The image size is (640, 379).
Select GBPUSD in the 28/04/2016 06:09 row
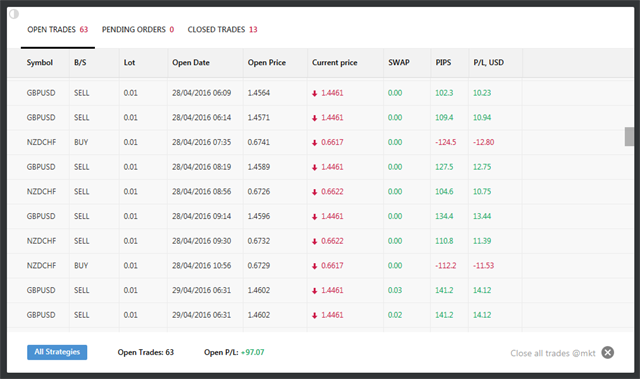point(41,93)
